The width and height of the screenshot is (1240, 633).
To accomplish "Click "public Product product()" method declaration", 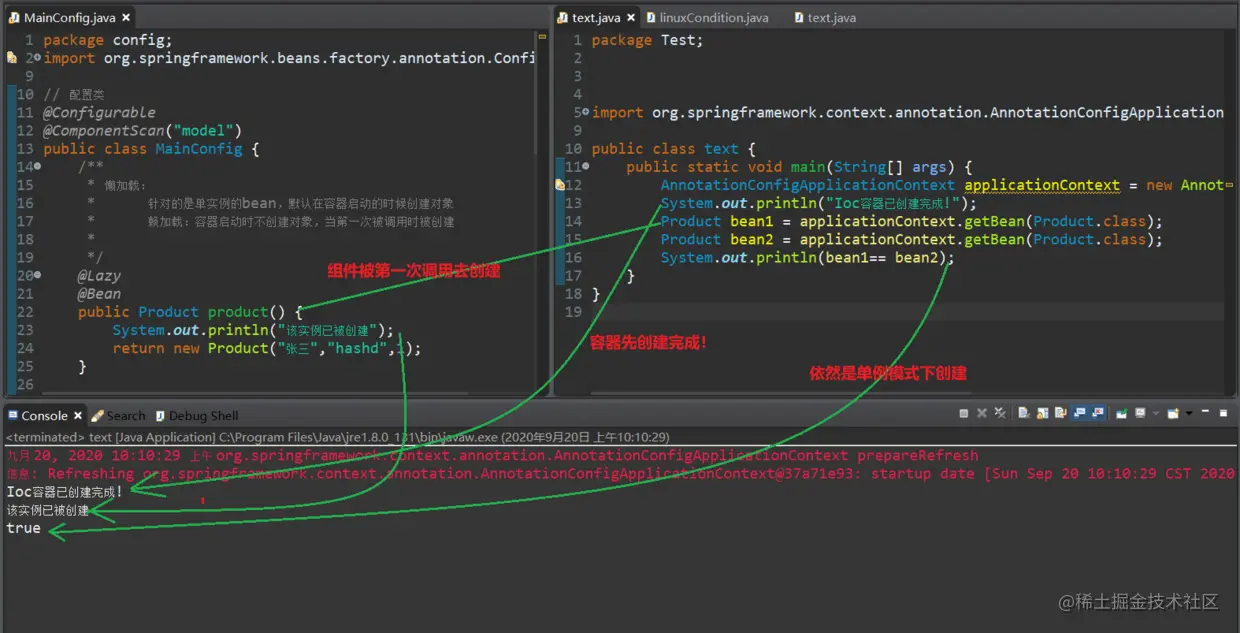I will pyautogui.click(x=190, y=311).
